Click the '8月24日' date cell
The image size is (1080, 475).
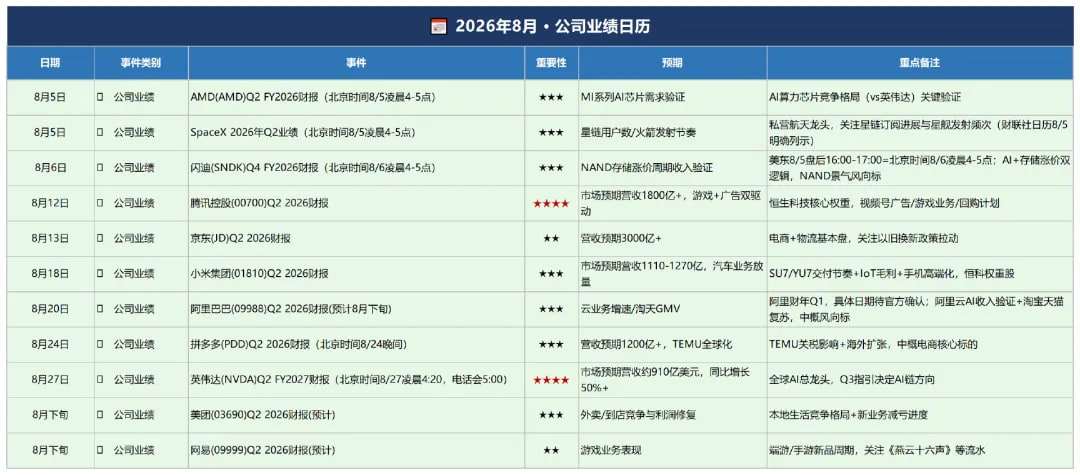click(50, 344)
